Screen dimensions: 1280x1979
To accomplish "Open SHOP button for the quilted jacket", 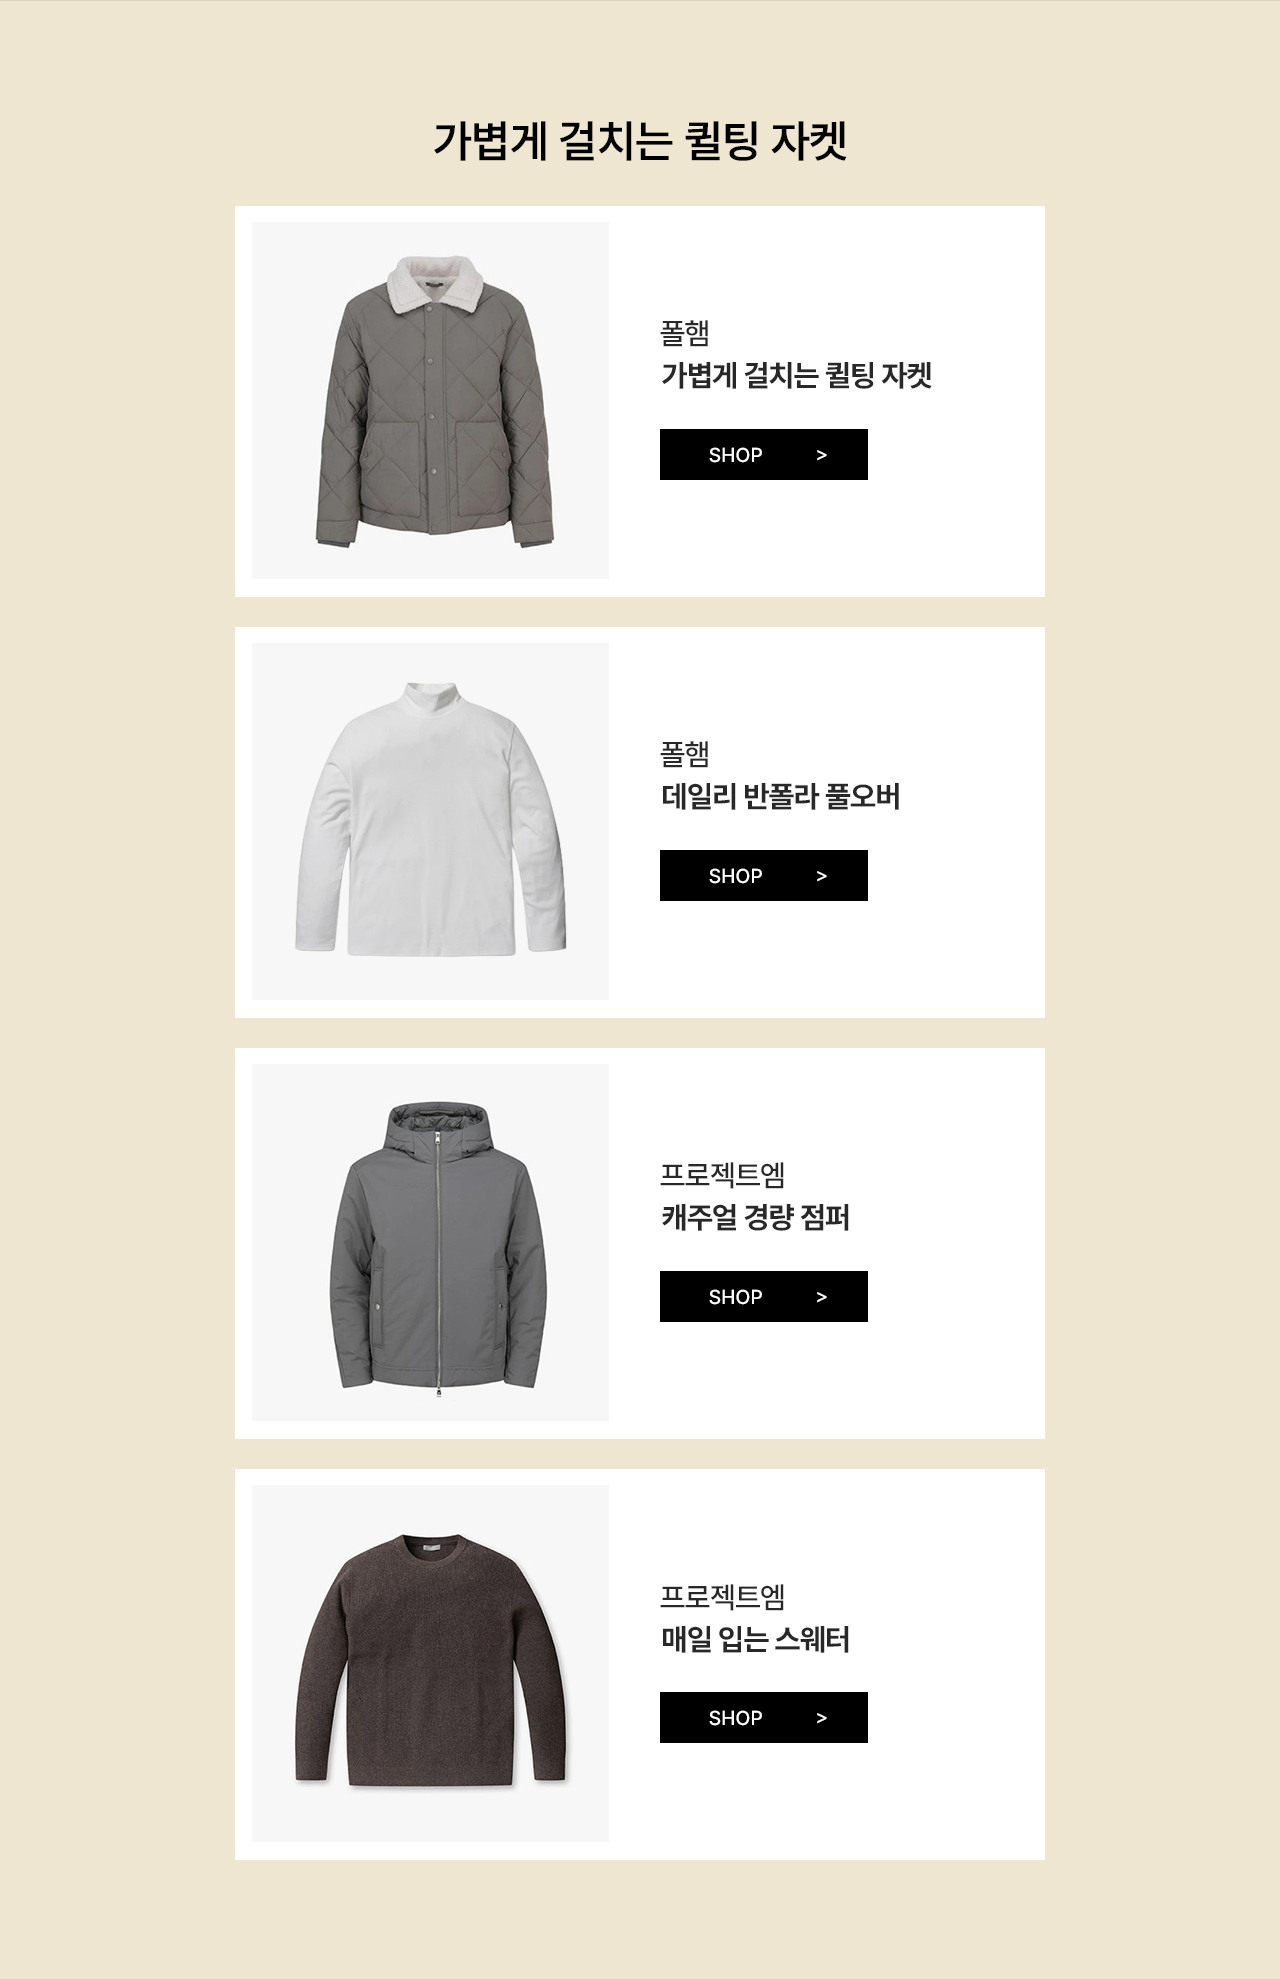I will pyautogui.click(x=764, y=455).
